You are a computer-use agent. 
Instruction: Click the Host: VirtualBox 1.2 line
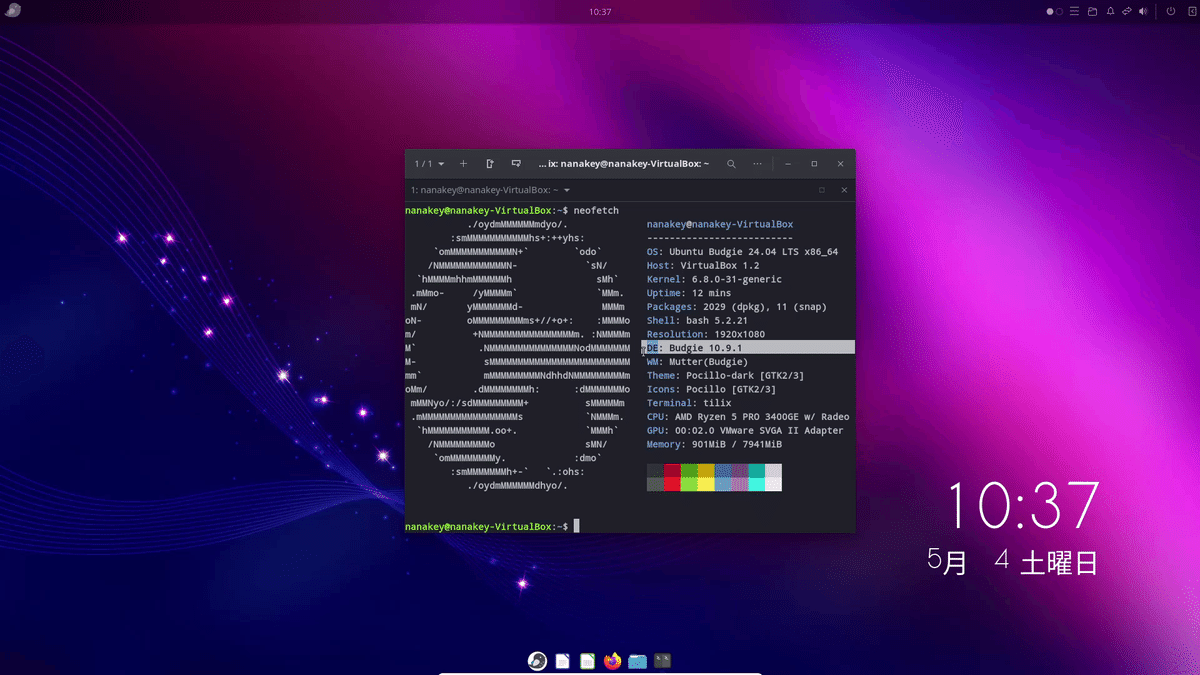(703, 266)
